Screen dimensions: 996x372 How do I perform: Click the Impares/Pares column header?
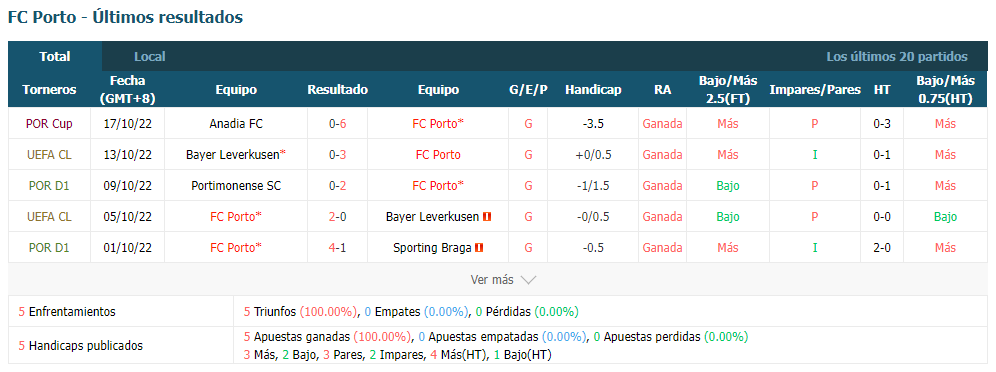click(815, 90)
